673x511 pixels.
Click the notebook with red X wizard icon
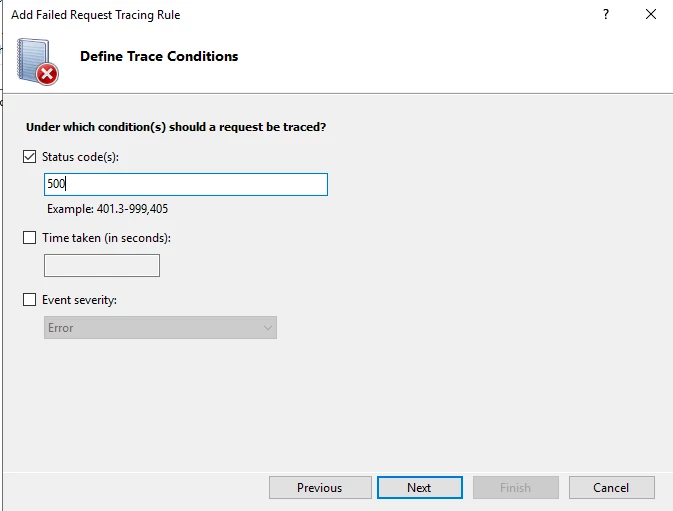(x=37, y=62)
